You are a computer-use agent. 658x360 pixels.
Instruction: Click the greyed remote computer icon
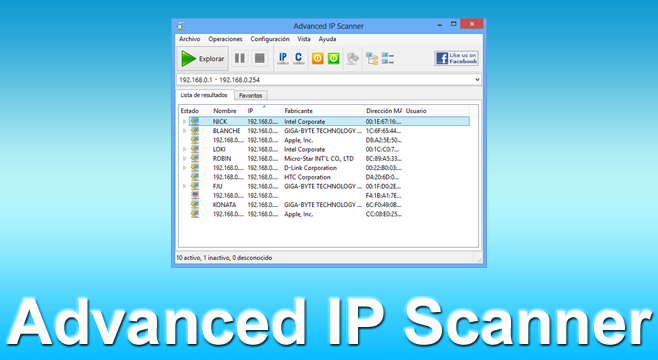pos(352,58)
